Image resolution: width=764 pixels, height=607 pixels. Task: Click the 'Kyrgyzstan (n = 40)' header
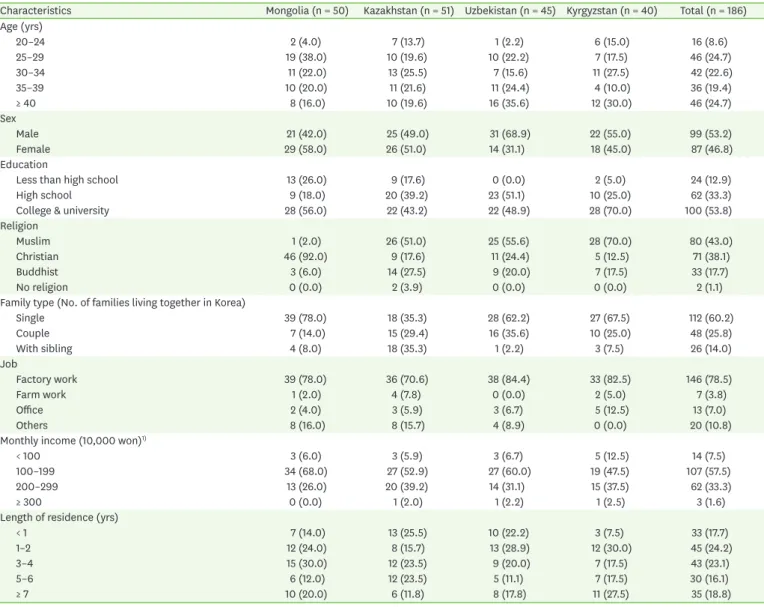611,11
